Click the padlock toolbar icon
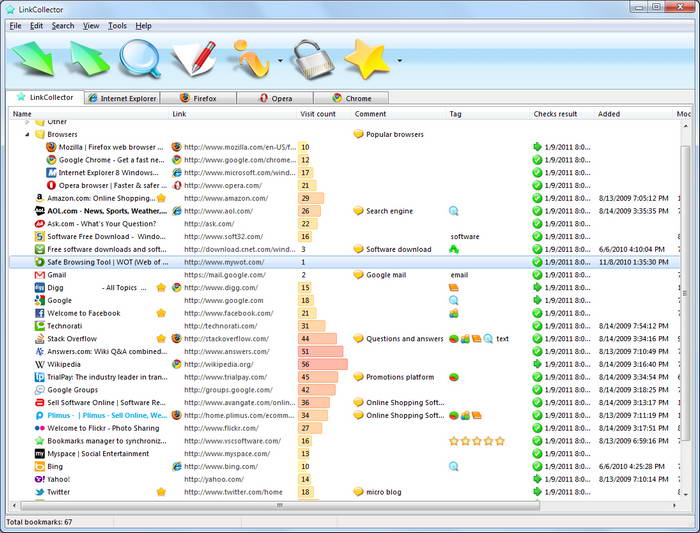Viewport: 700px width, 533px height. [312, 58]
